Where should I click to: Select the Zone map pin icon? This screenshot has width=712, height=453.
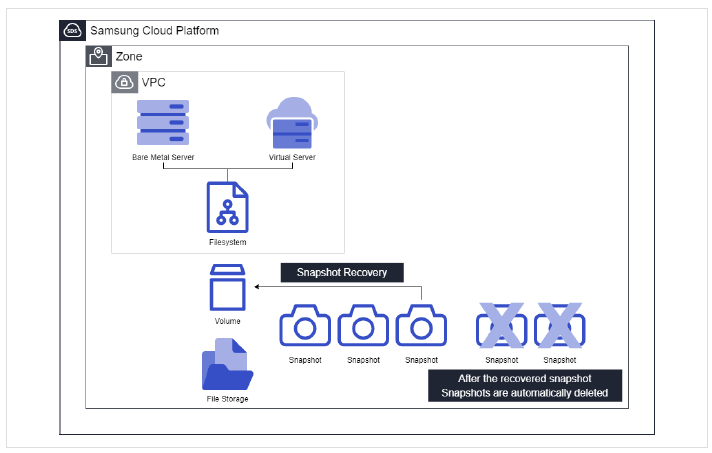pyautogui.click(x=99, y=56)
